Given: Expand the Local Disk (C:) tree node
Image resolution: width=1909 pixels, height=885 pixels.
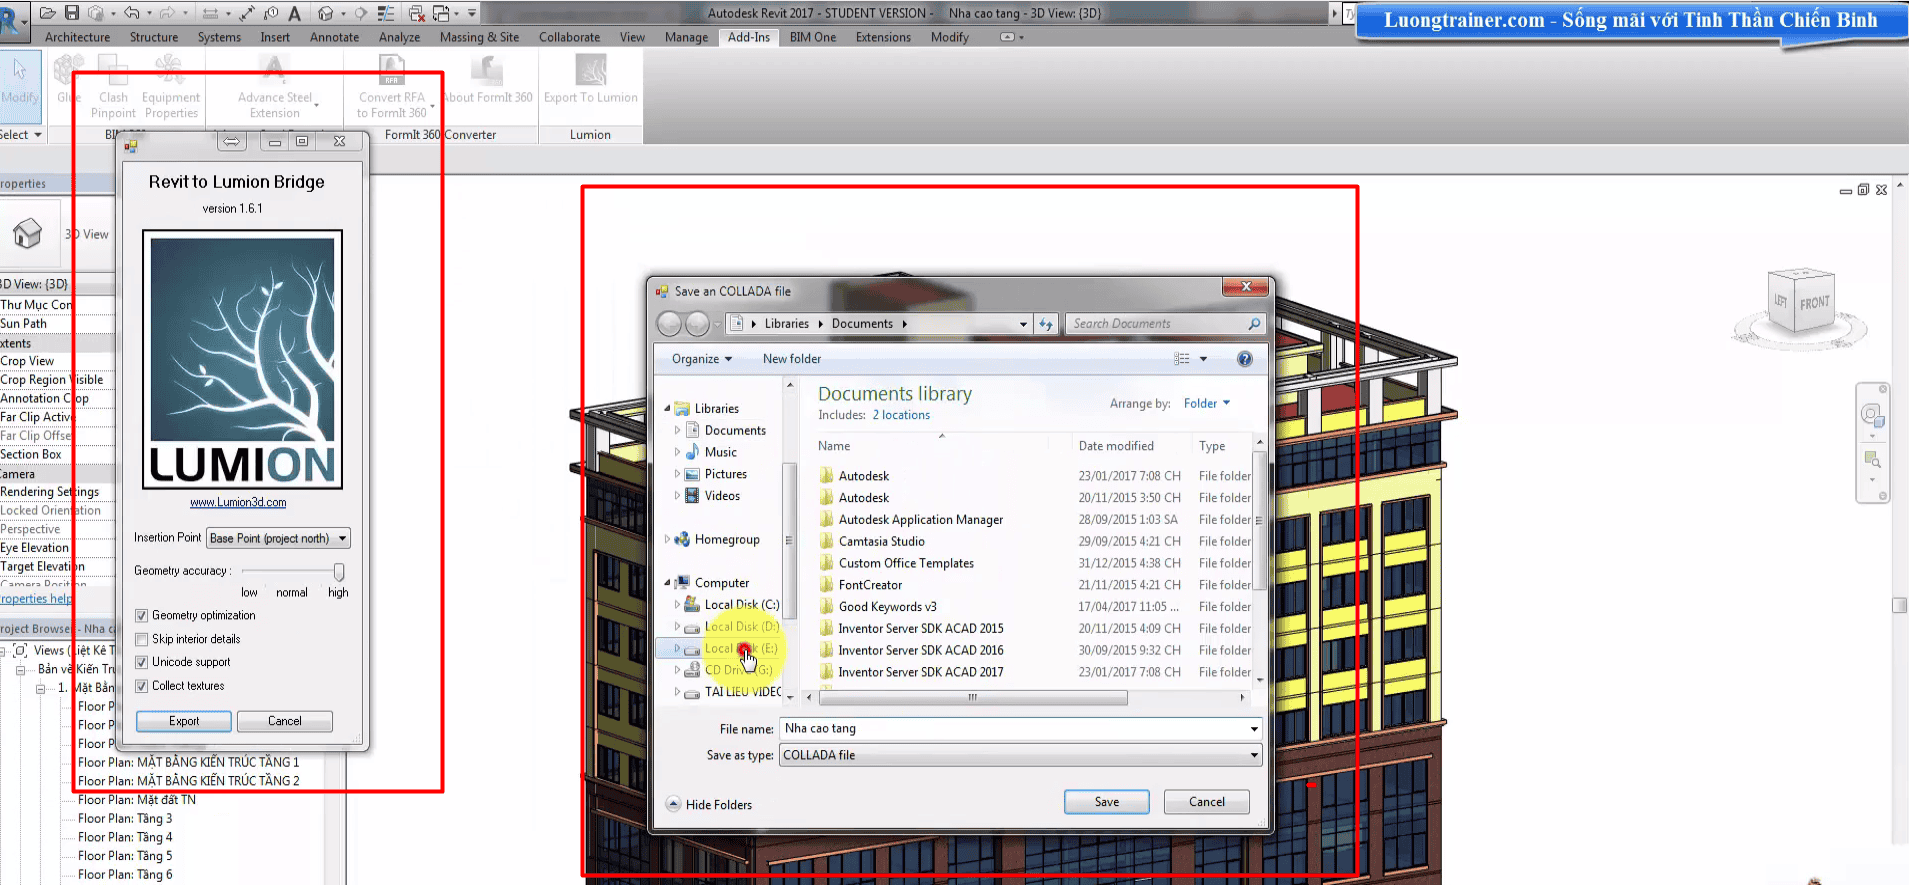Looking at the screenshot, I should [x=677, y=604].
